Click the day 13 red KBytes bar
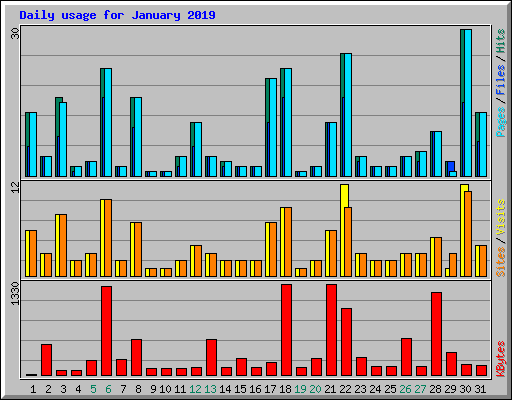The height and width of the screenshot is (400, 512). 211,358
